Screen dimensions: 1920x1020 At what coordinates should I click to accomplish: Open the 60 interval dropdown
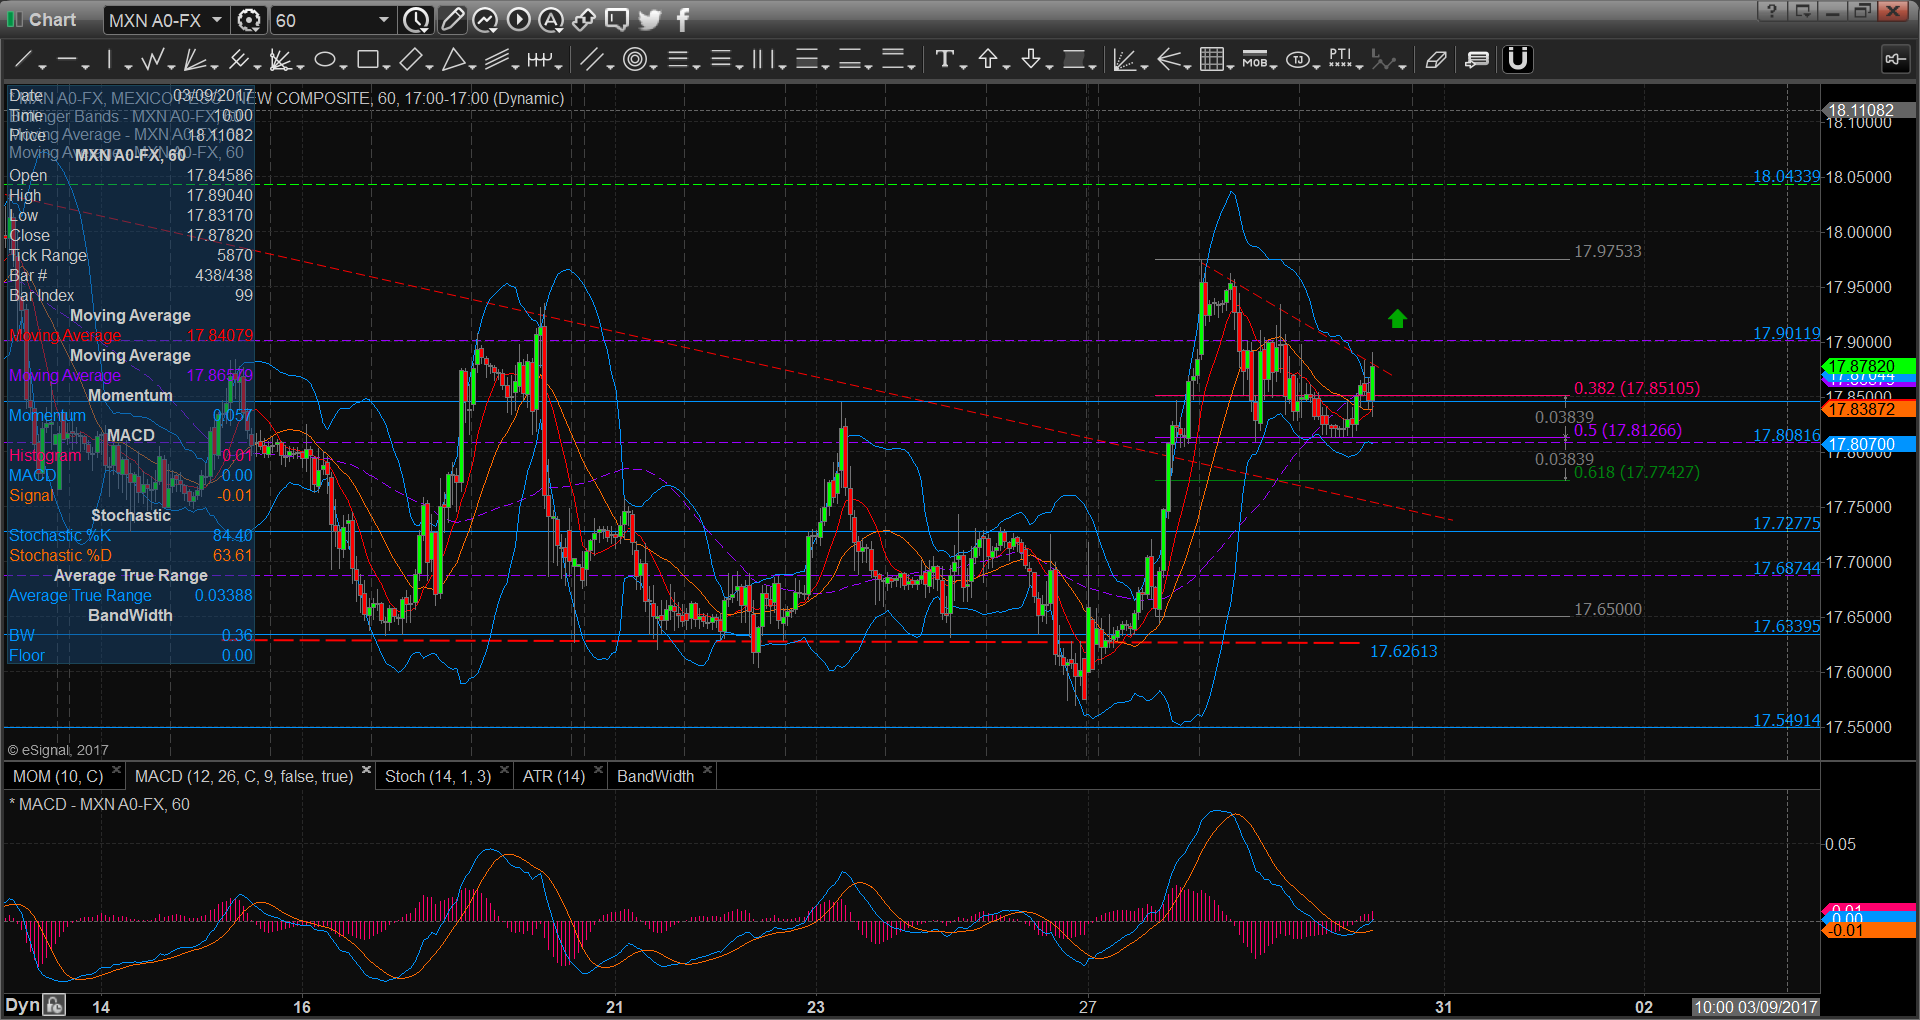[383, 19]
